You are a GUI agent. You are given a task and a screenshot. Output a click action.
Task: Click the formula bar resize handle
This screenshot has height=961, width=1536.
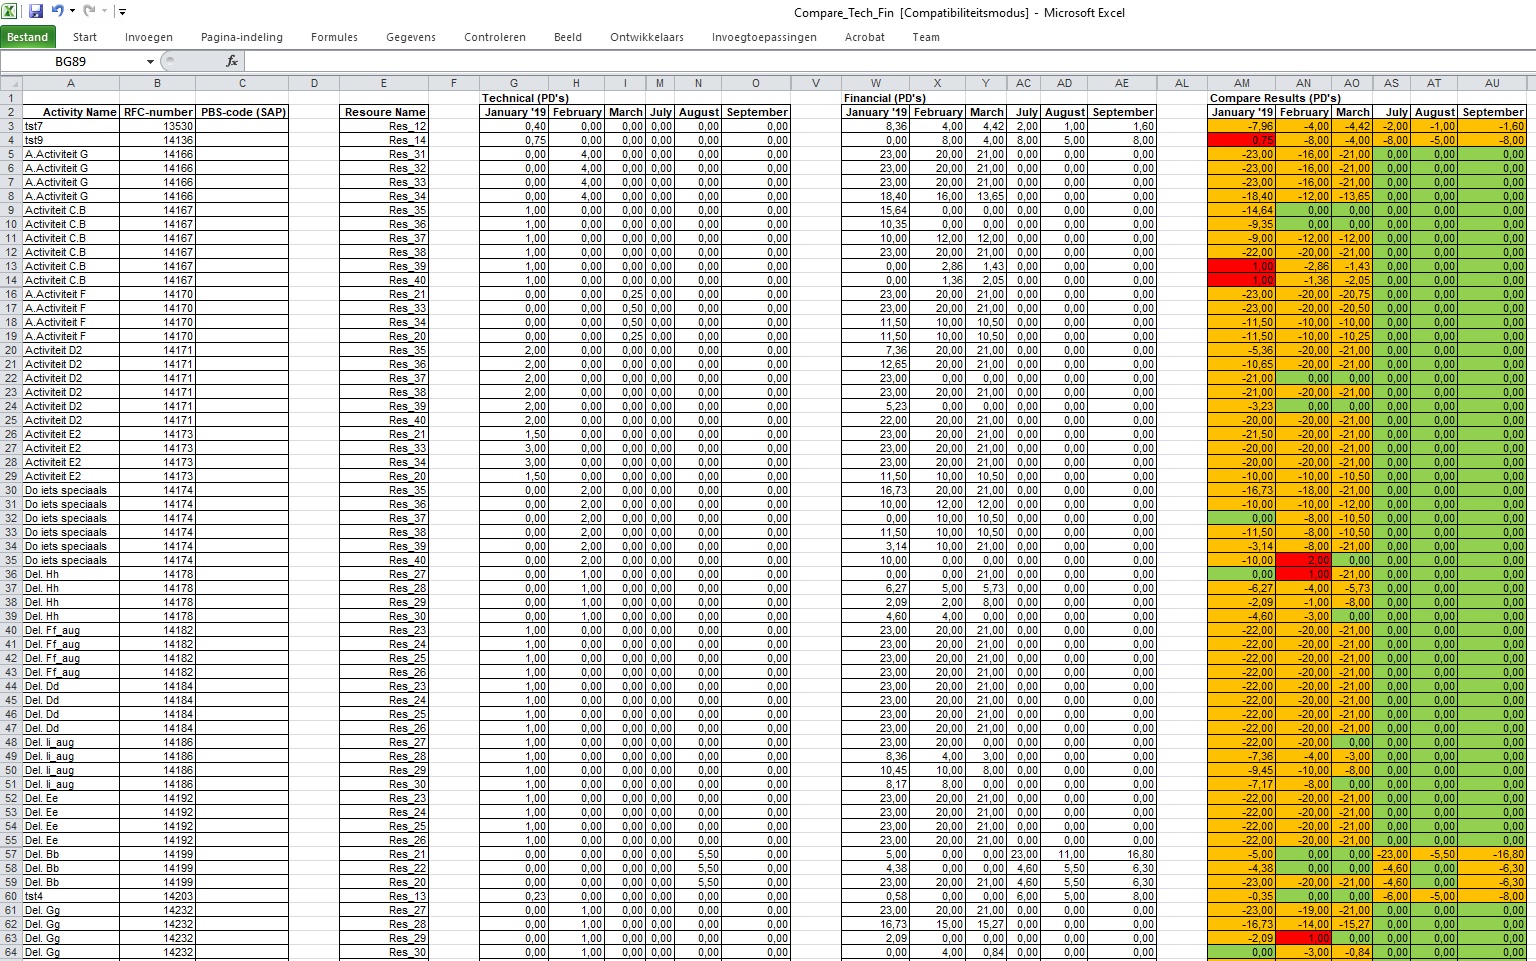[168, 61]
